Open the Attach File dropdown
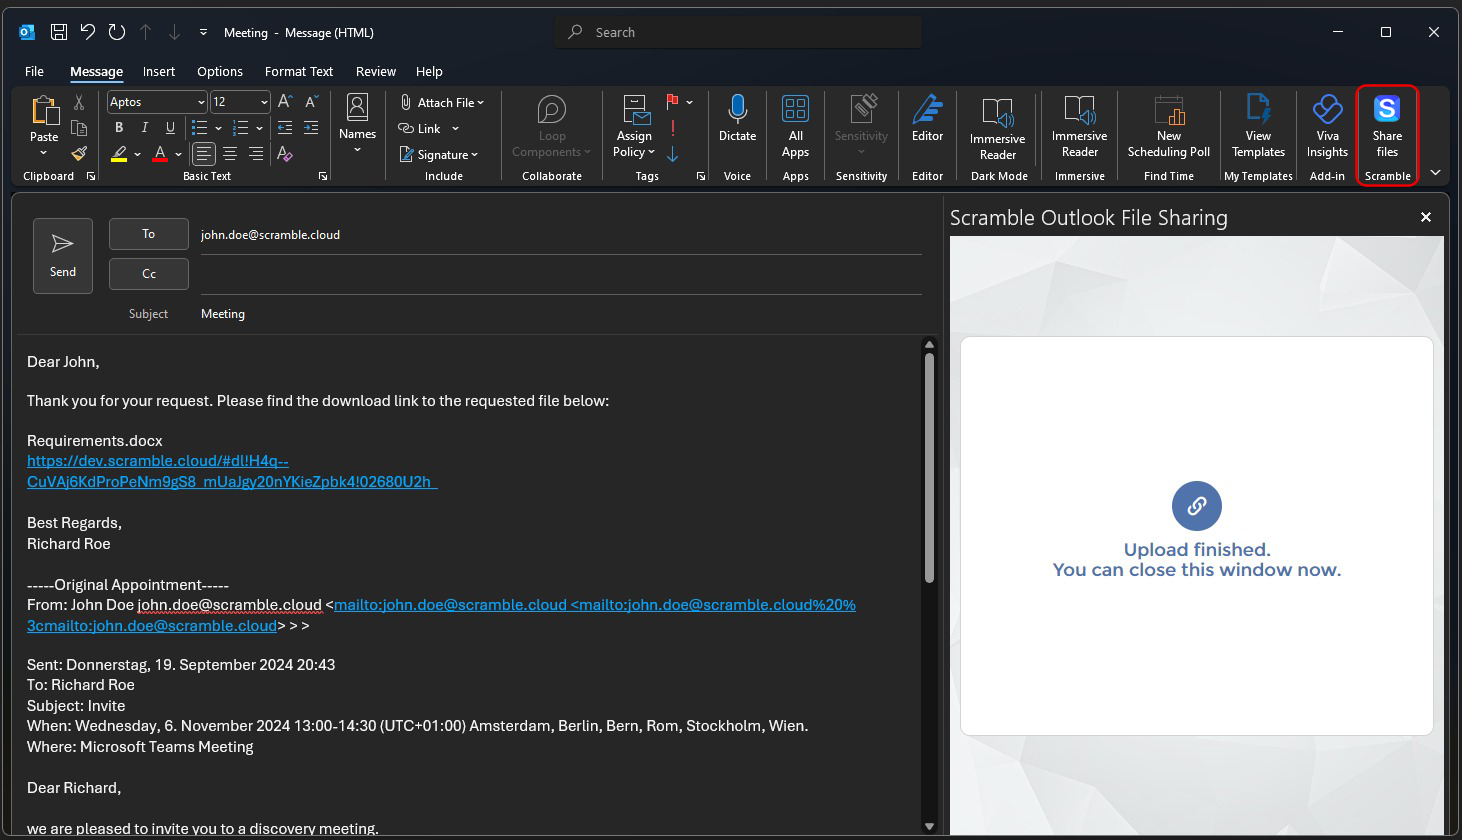The width and height of the screenshot is (1462, 840). pos(441,102)
